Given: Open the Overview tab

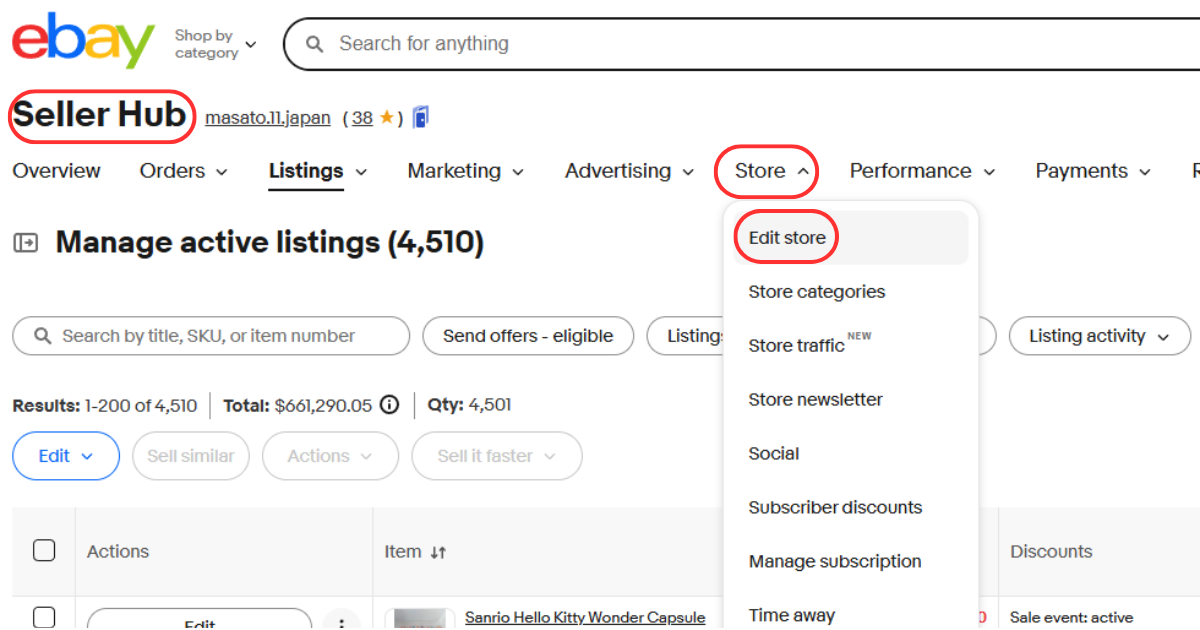Looking at the screenshot, I should (x=56, y=171).
